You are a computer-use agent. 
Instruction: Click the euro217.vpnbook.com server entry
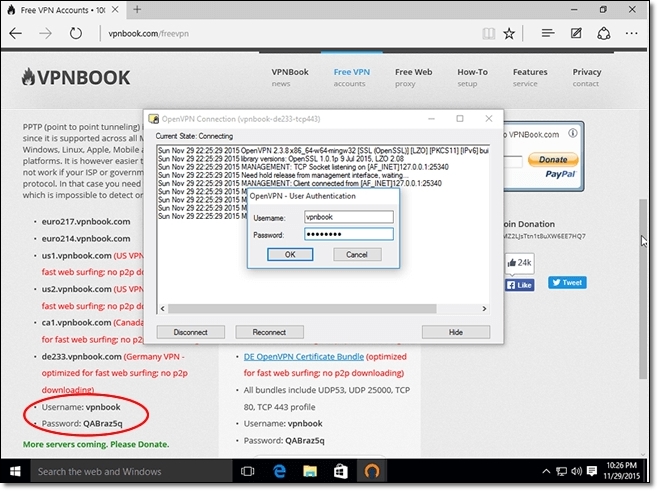[x=86, y=221]
